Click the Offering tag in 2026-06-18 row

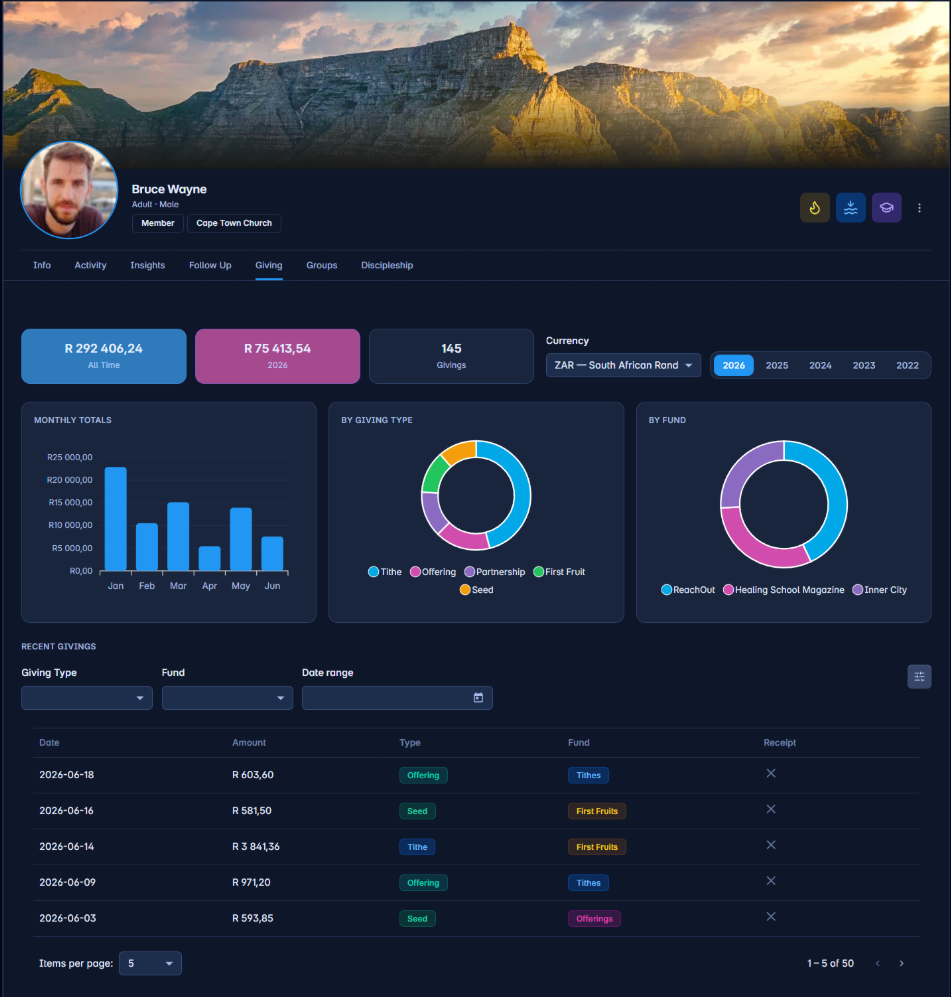click(423, 775)
